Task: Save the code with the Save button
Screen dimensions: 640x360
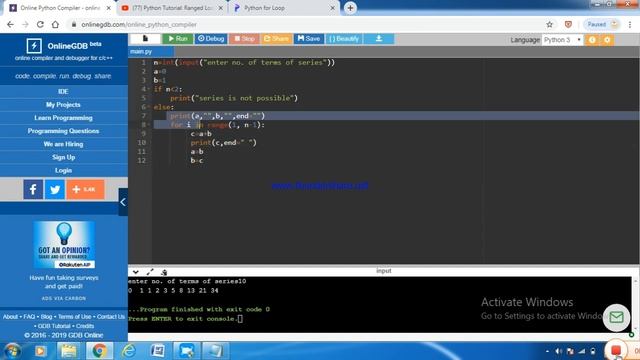Action: [x=309, y=39]
